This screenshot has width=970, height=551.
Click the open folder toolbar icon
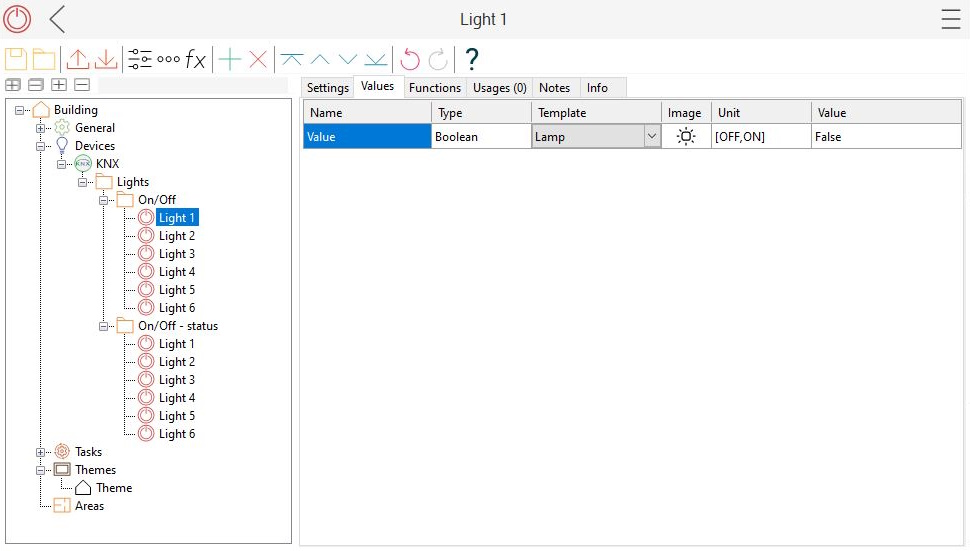44,59
